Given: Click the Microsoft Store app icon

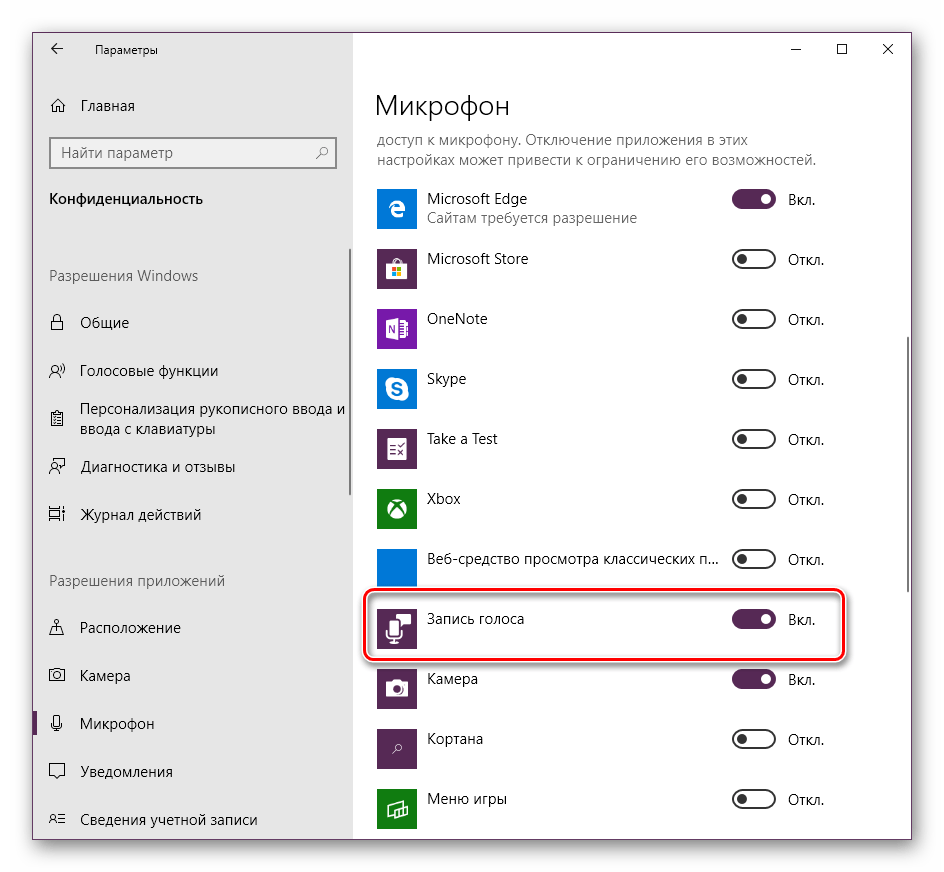Looking at the screenshot, I should tap(396, 268).
